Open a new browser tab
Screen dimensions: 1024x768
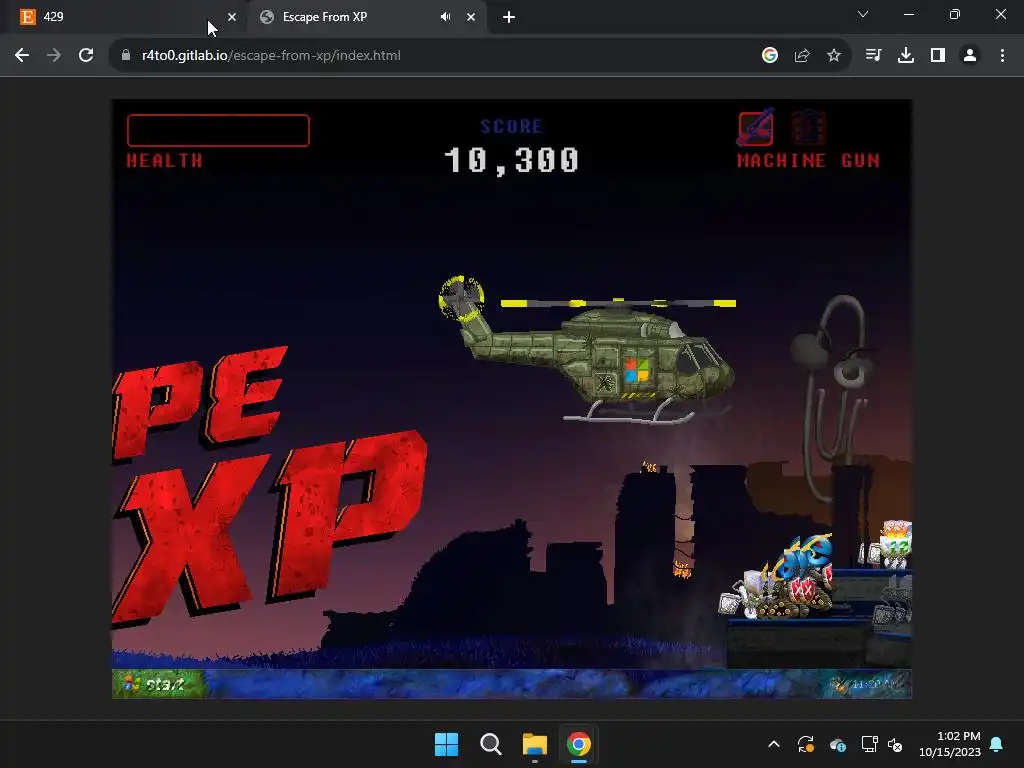(x=509, y=17)
